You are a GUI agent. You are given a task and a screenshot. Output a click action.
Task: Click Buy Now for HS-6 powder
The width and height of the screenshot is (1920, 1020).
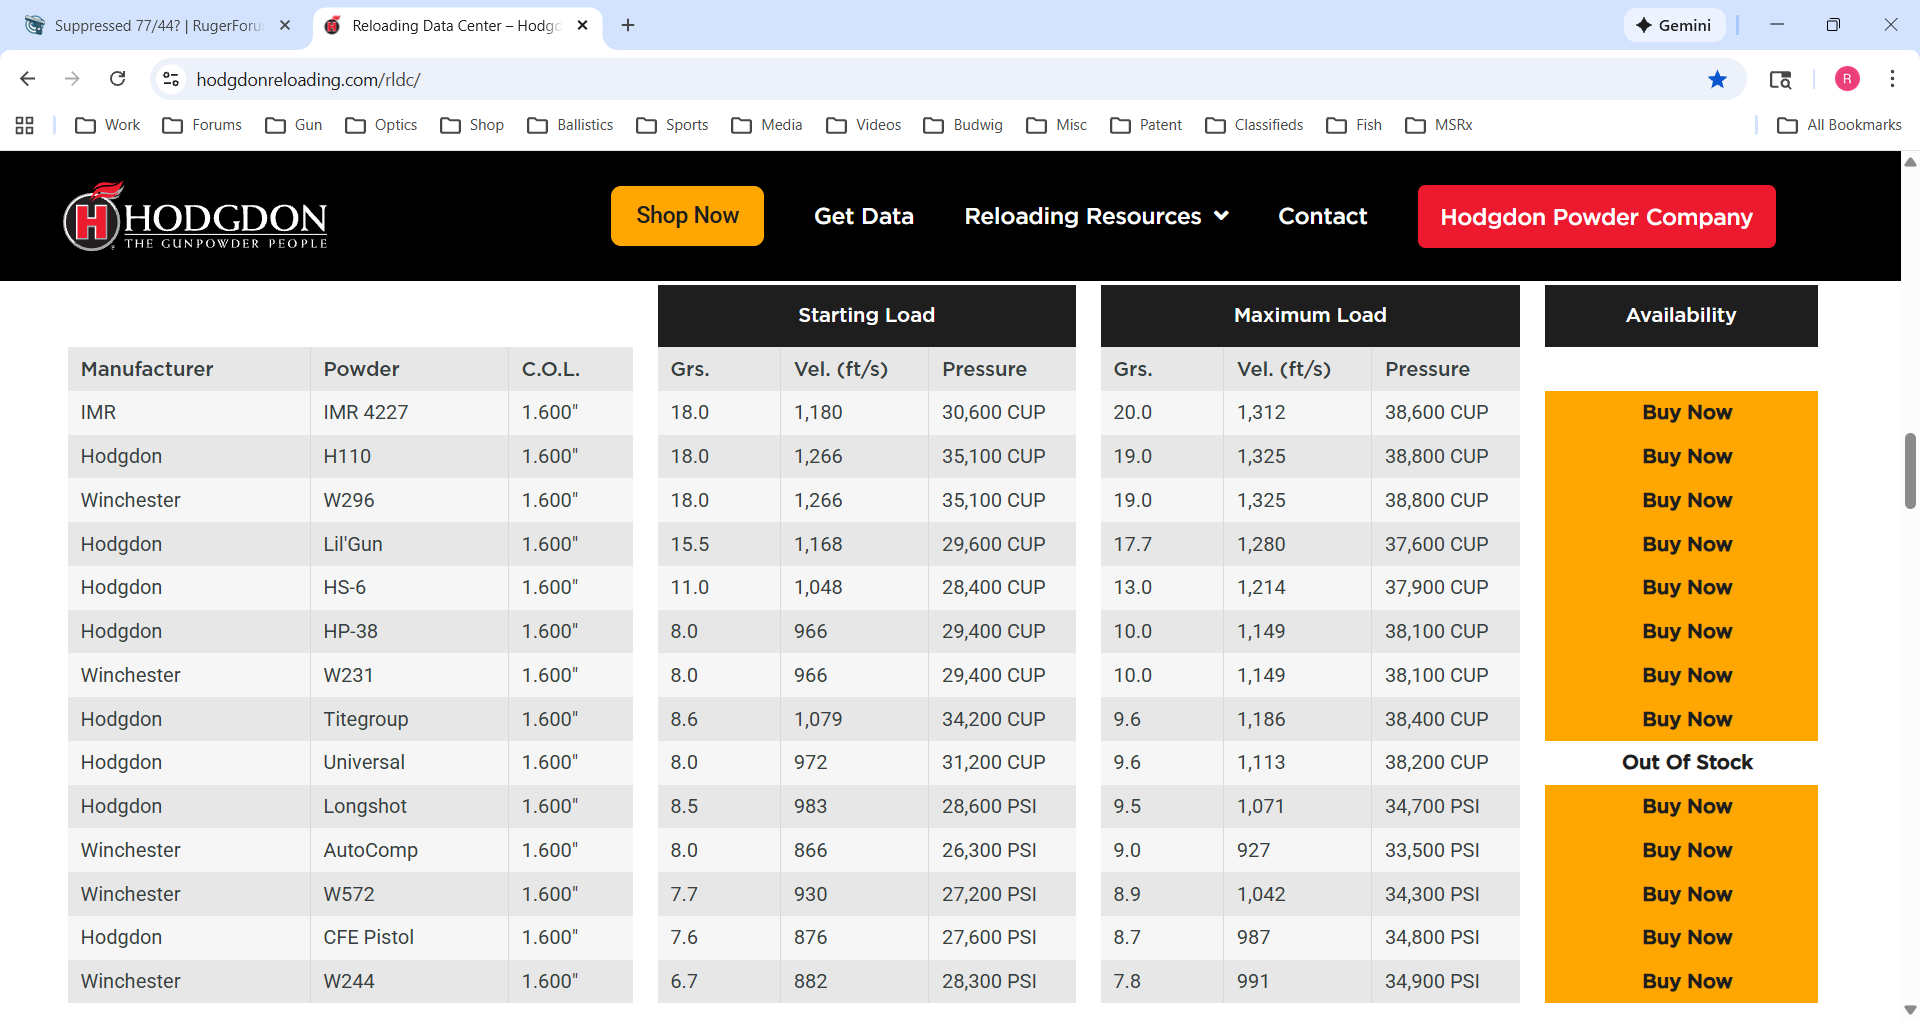click(1686, 588)
